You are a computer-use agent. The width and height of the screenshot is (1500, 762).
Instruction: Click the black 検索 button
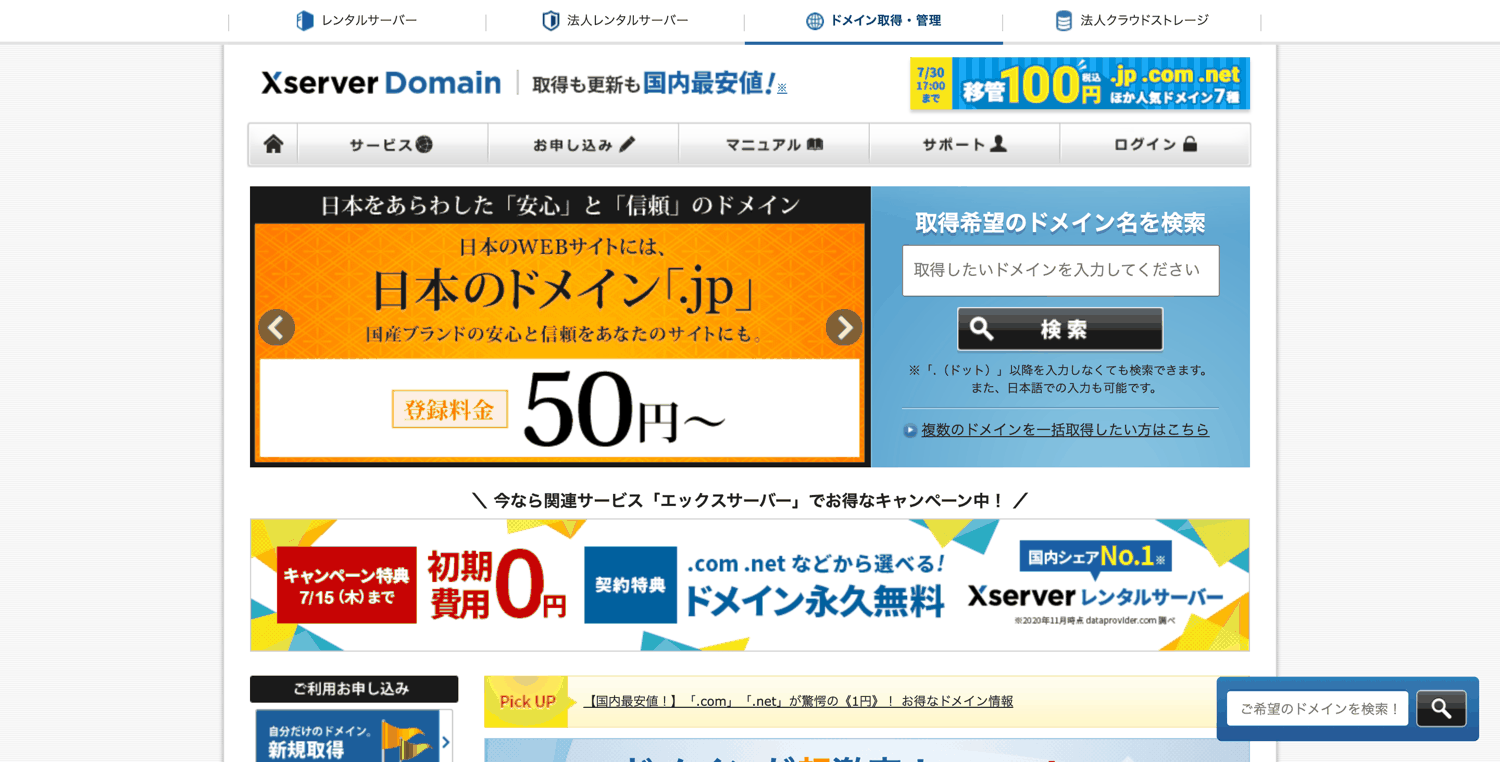(x=1060, y=329)
